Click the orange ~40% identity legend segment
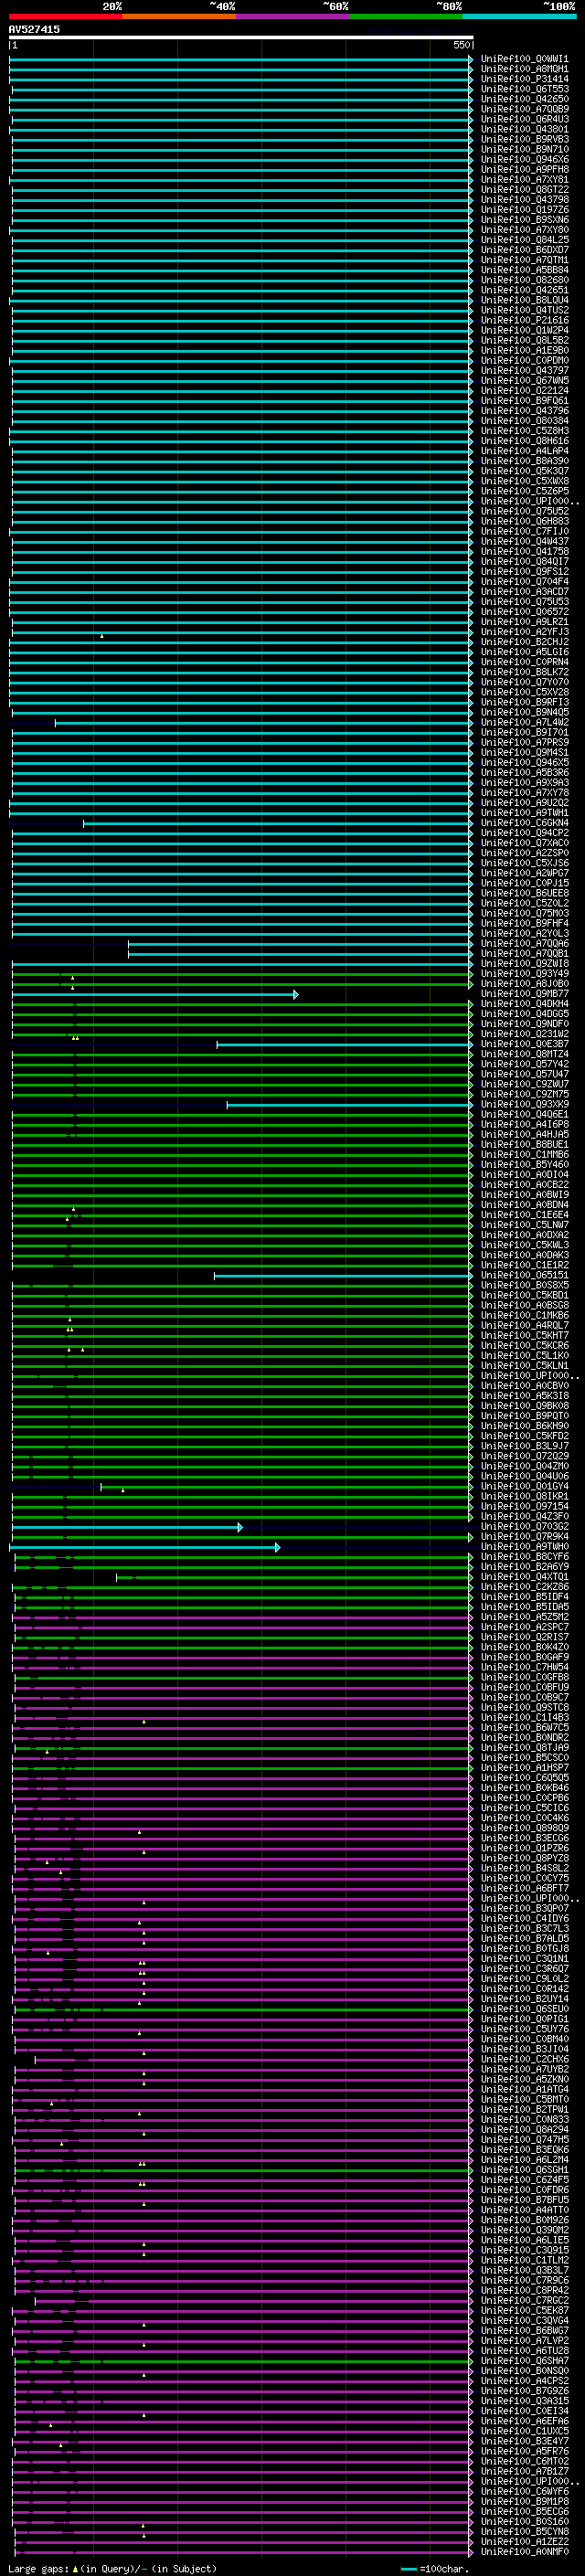The width and height of the screenshot is (585, 2576). tap(180, 16)
